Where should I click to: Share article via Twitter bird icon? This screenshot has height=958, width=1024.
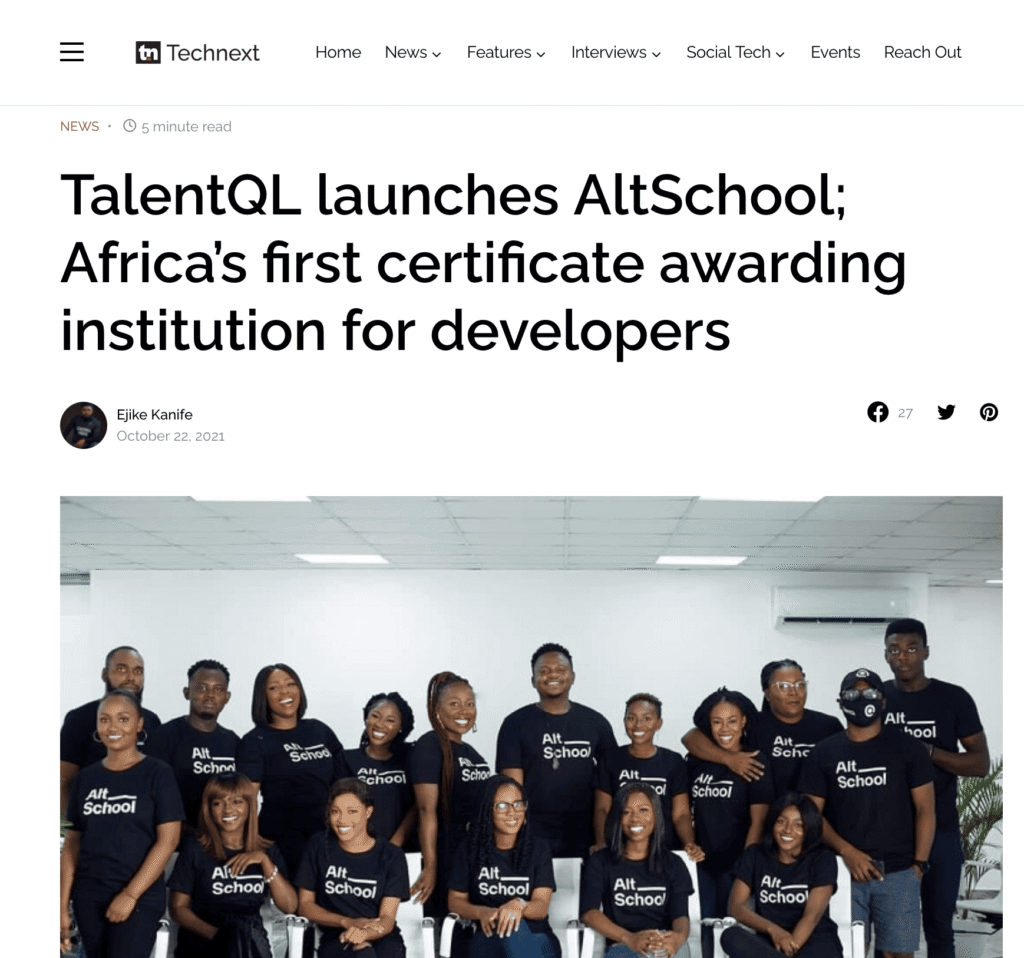pyautogui.click(x=946, y=412)
